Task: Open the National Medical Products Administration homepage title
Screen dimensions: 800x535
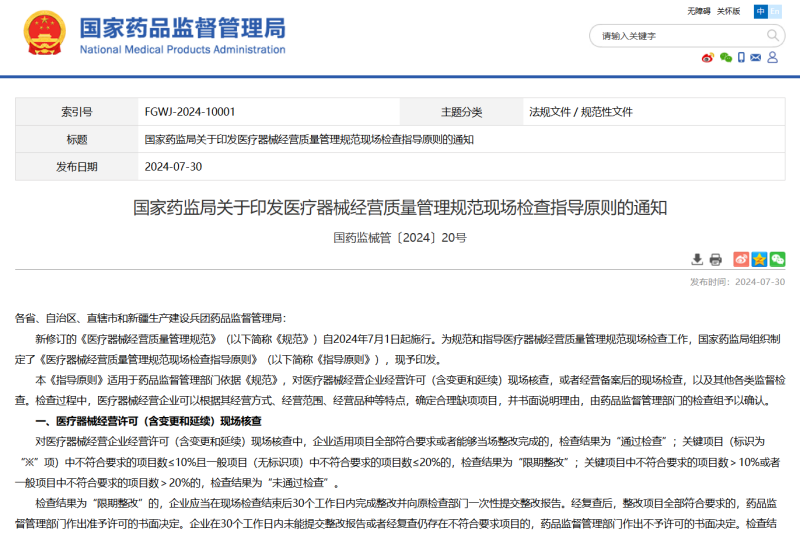Action: click(x=182, y=35)
